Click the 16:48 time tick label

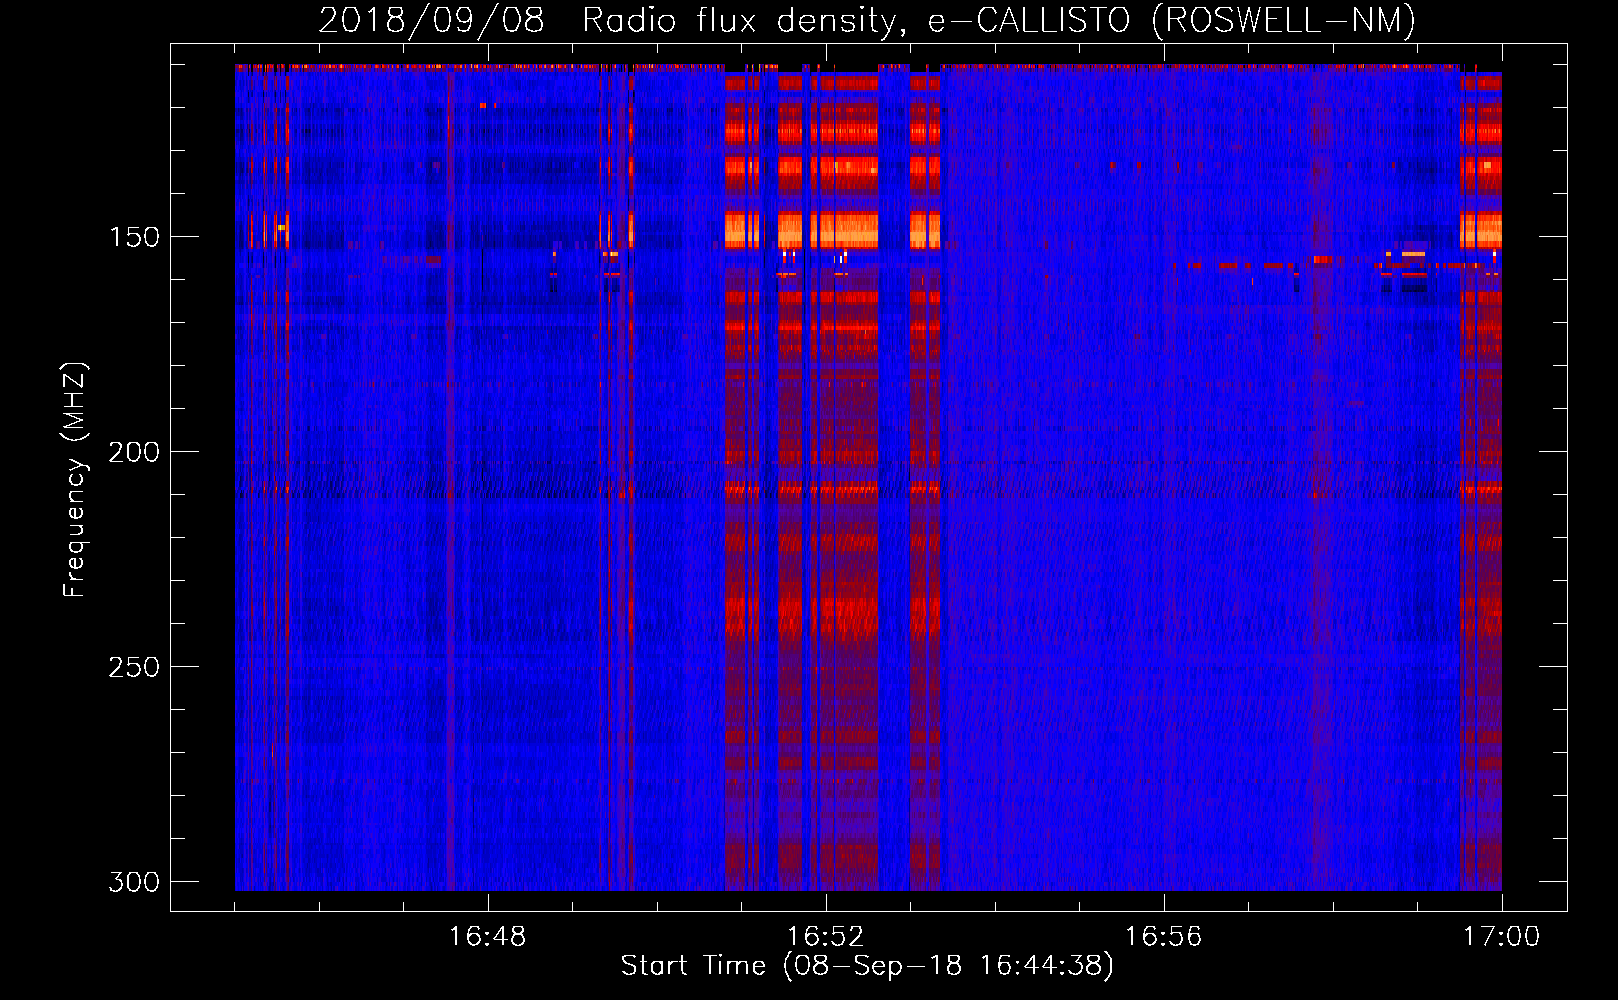488,937
